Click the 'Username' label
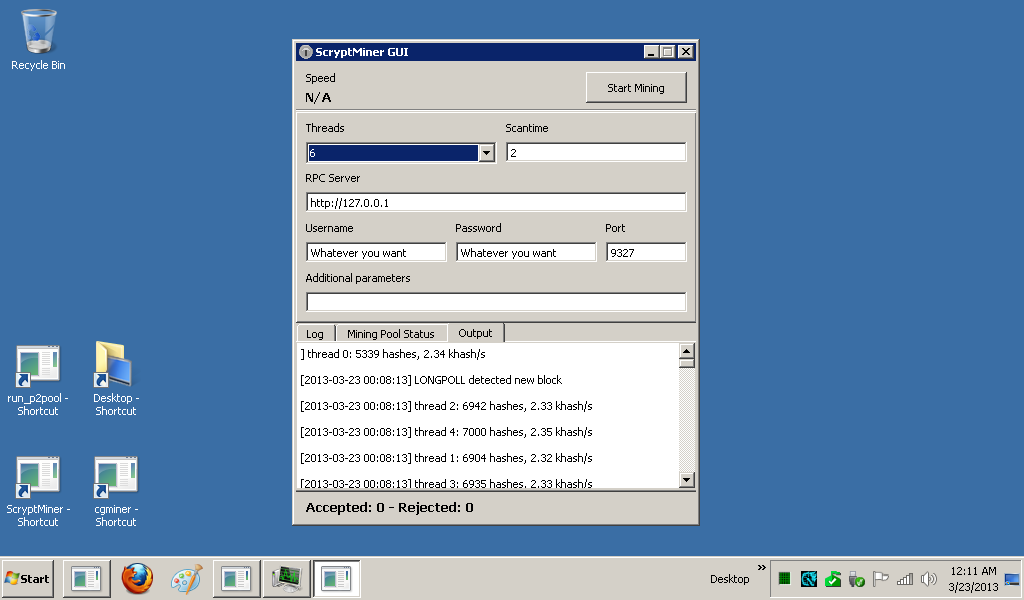1024x600 pixels. click(329, 228)
